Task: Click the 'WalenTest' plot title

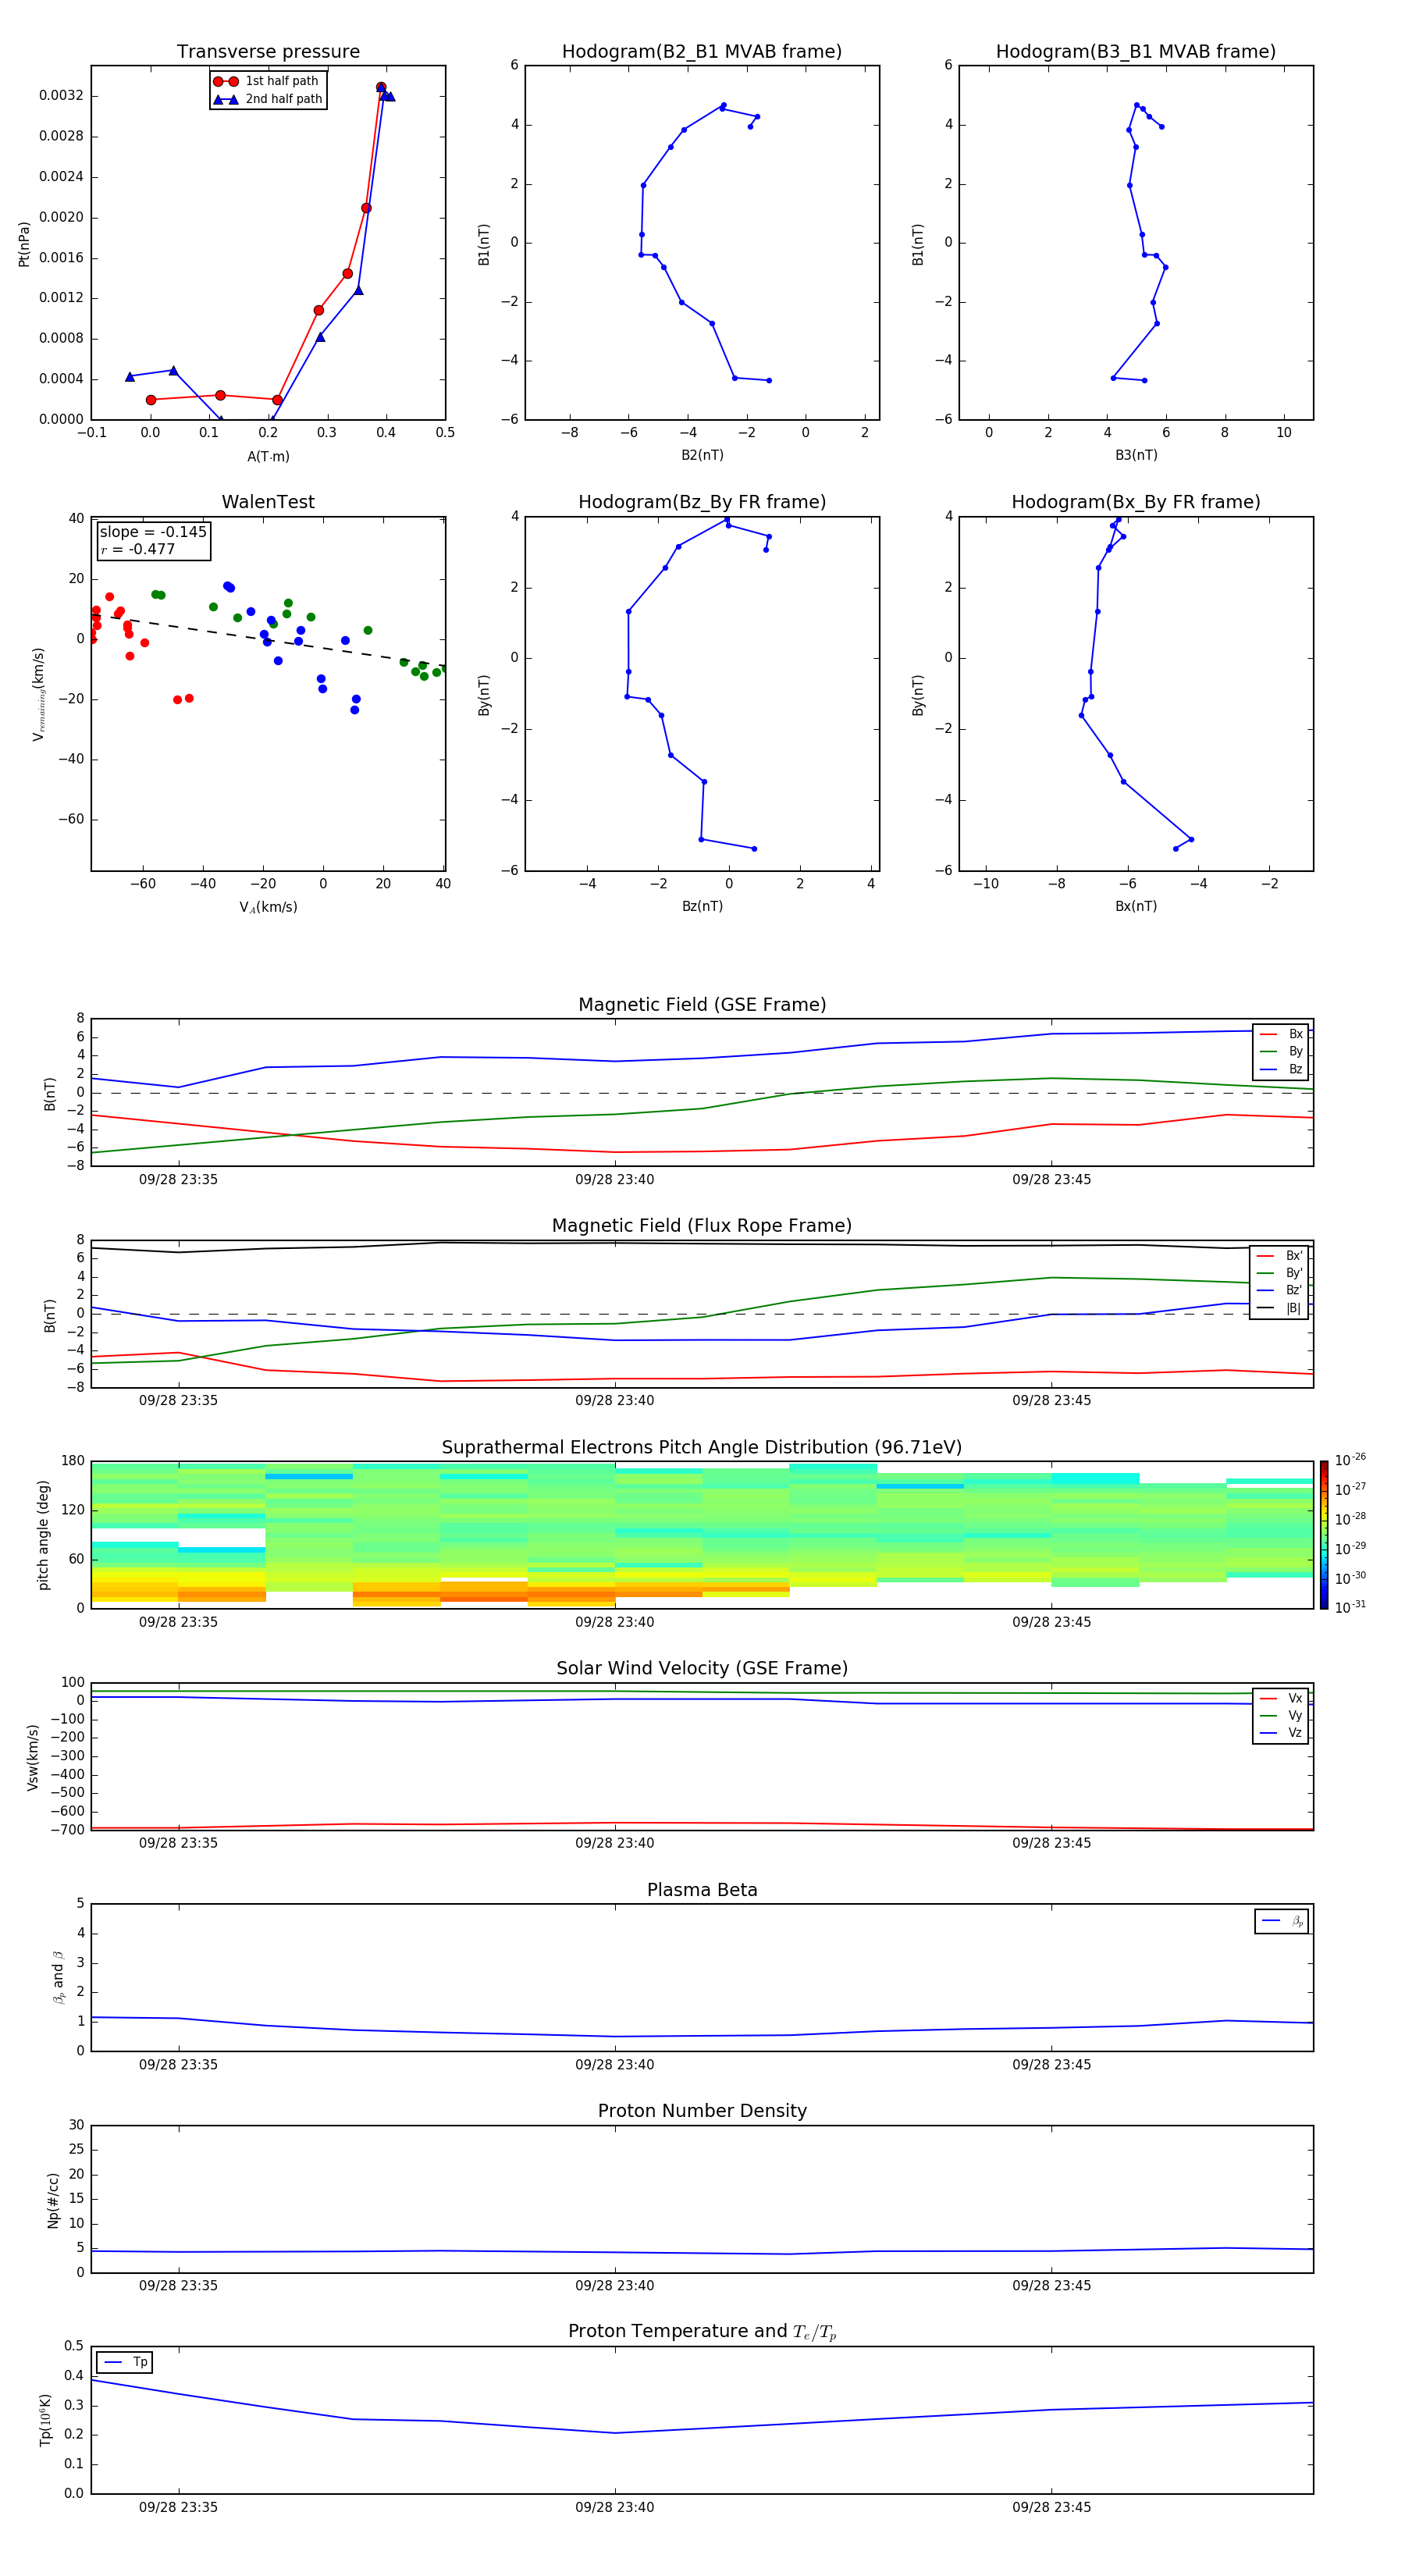Action: pyautogui.click(x=268, y=502)
